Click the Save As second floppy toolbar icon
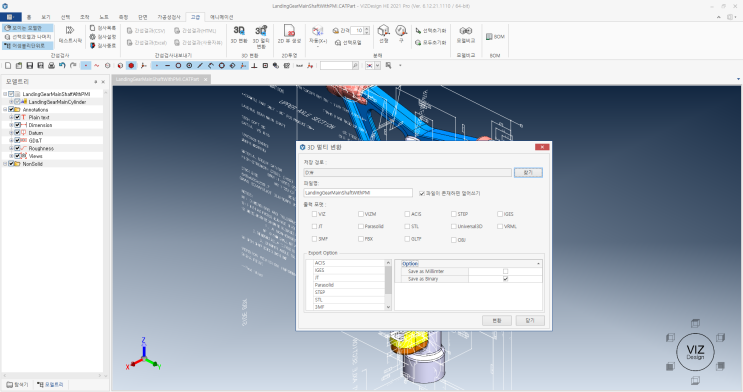Viewport: 743px width, 392px height. pyautogui.click(x=40, y=65)
